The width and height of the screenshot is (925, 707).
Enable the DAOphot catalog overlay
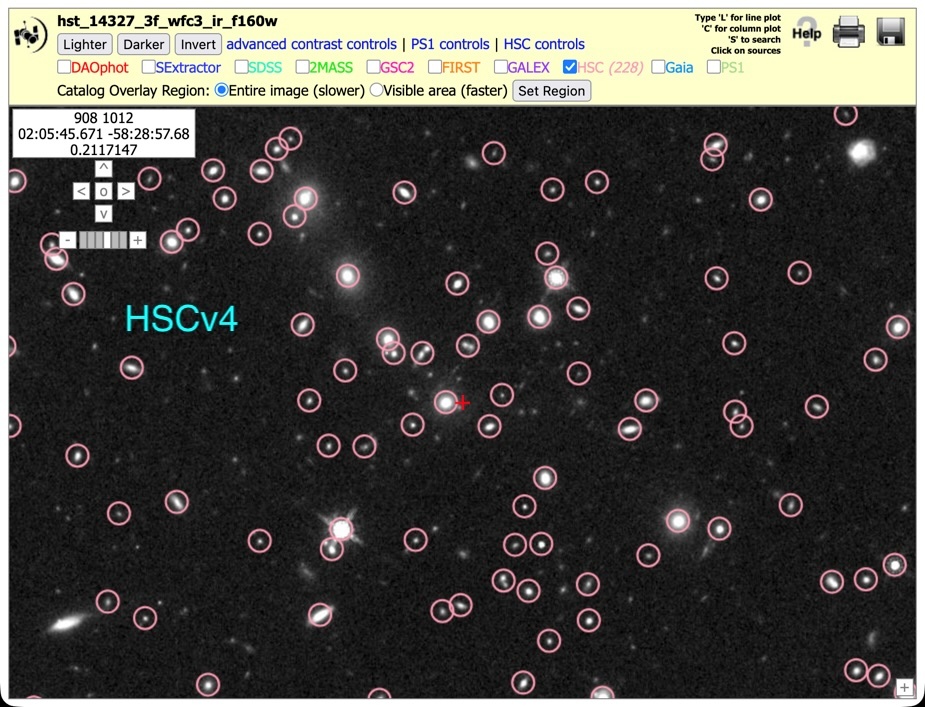(64, 67)
